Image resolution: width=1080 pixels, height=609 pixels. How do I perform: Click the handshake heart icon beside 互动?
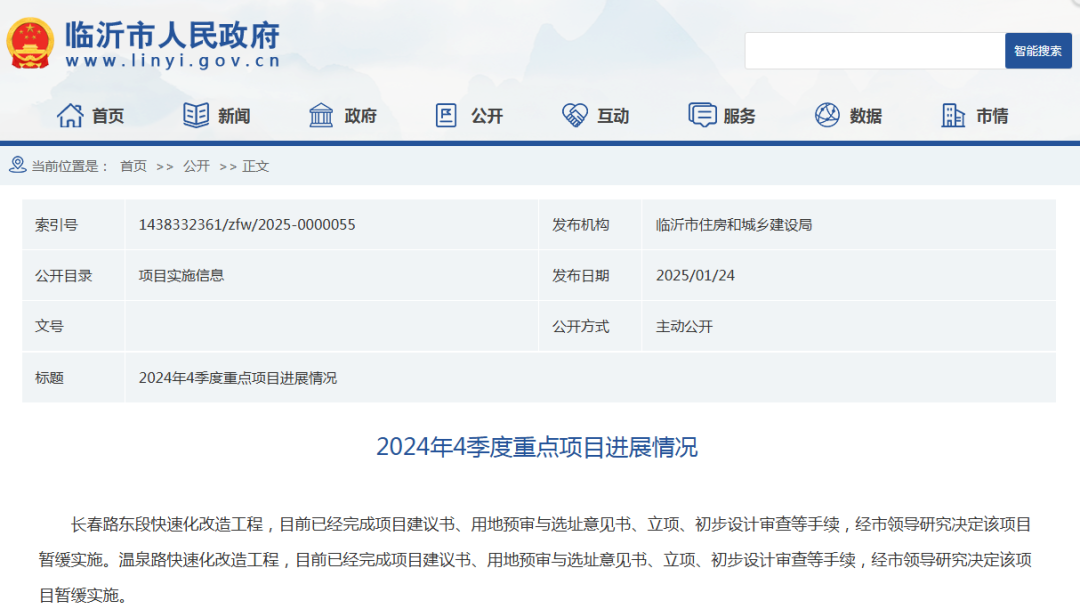pyautogui.click(x=574, y=116)
